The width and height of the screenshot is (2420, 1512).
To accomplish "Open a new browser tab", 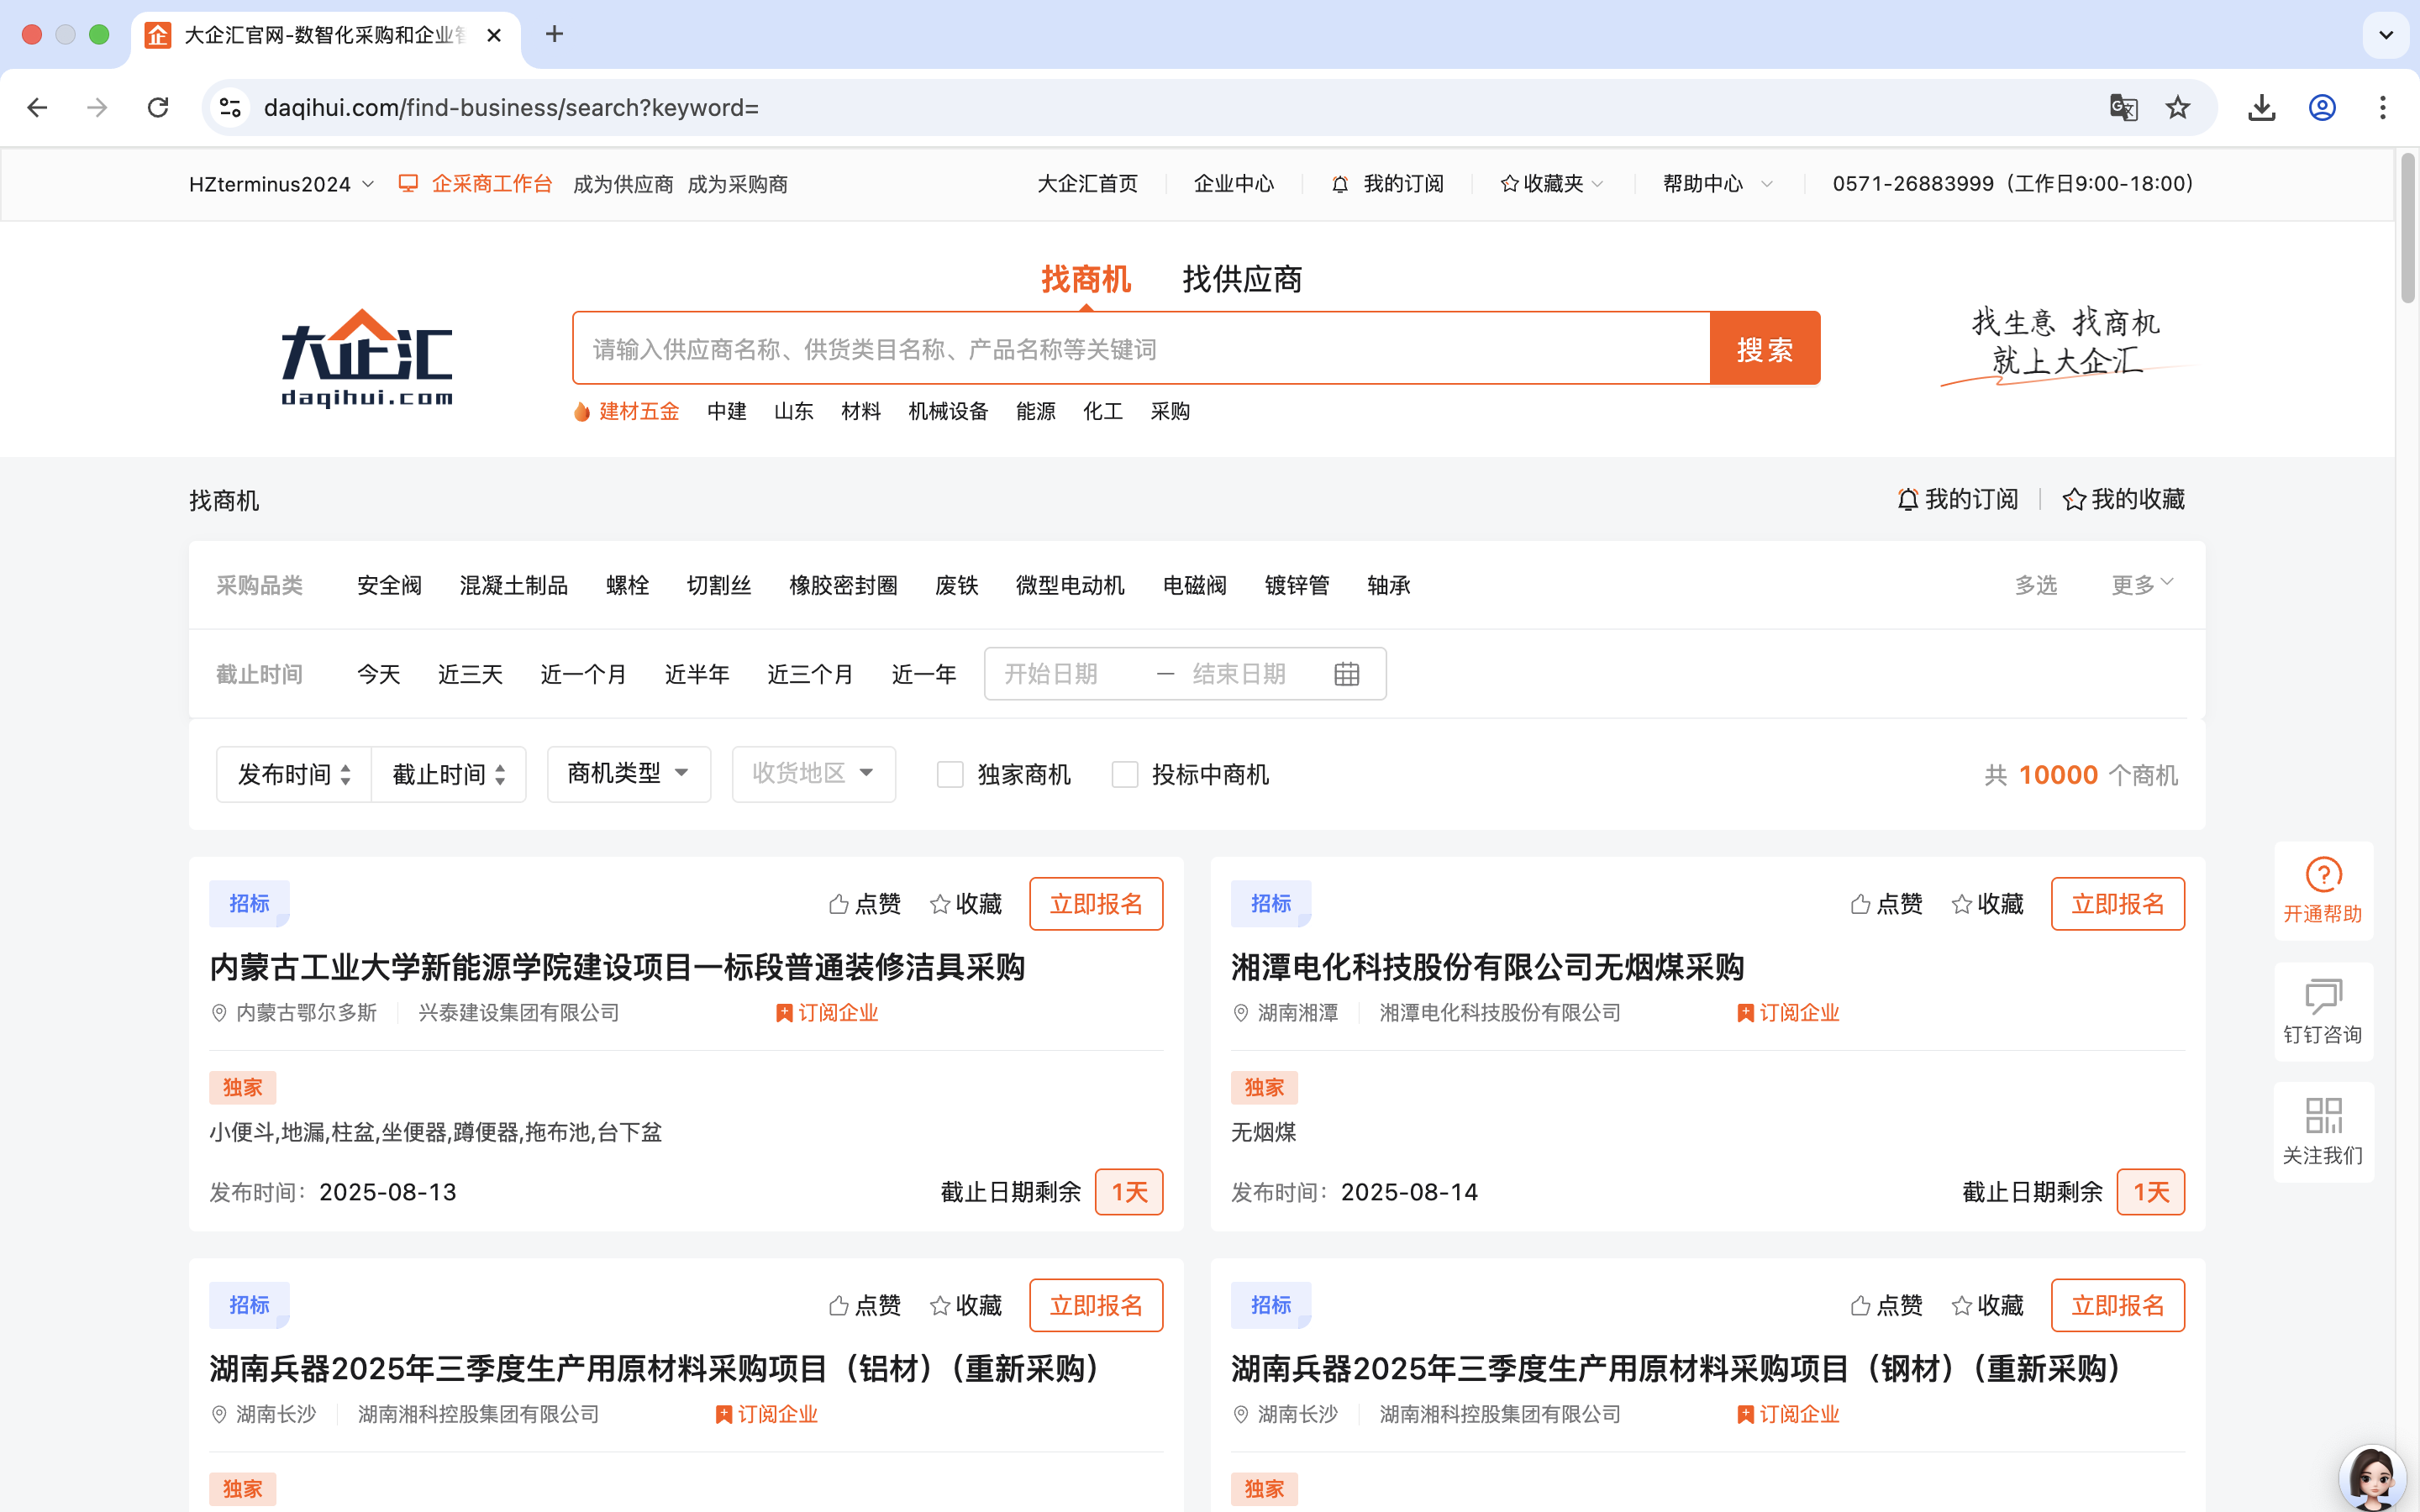I will [554, 34].
